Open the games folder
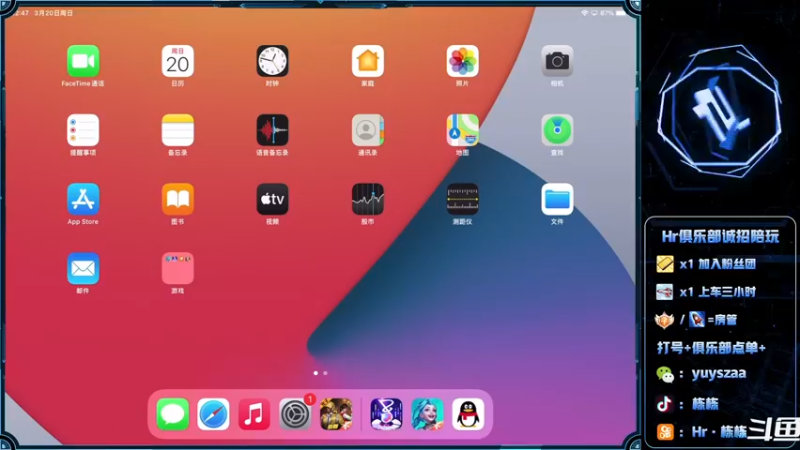 [x=178, y=268]
